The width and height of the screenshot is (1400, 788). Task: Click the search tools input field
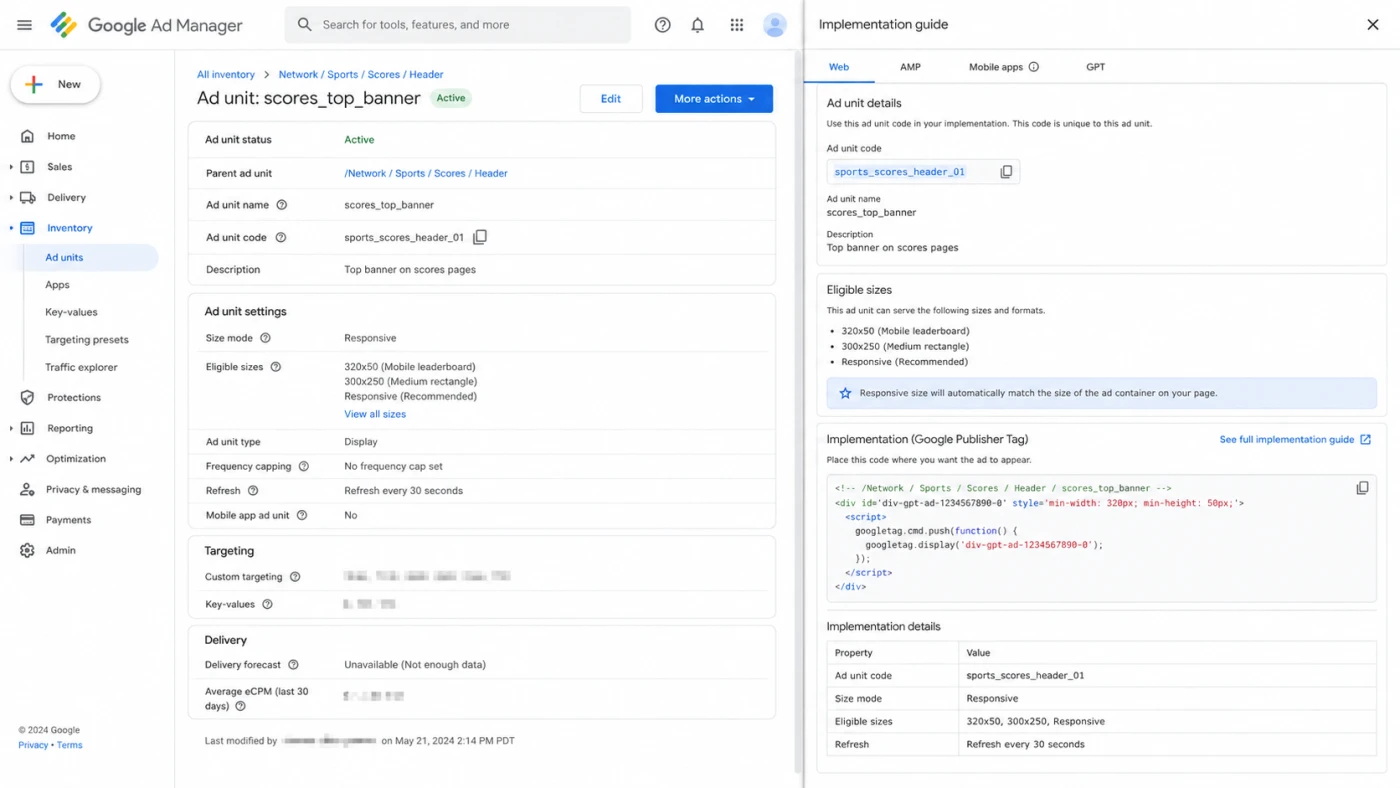[x=458, y=25]
